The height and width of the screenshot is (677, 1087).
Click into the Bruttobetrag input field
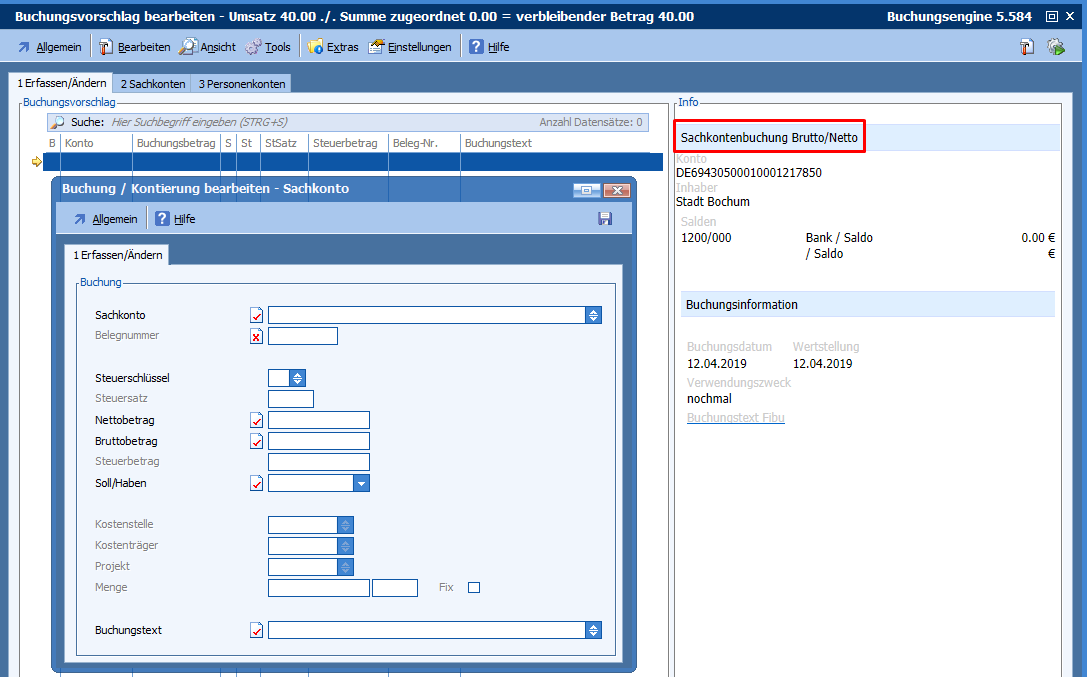319,441
